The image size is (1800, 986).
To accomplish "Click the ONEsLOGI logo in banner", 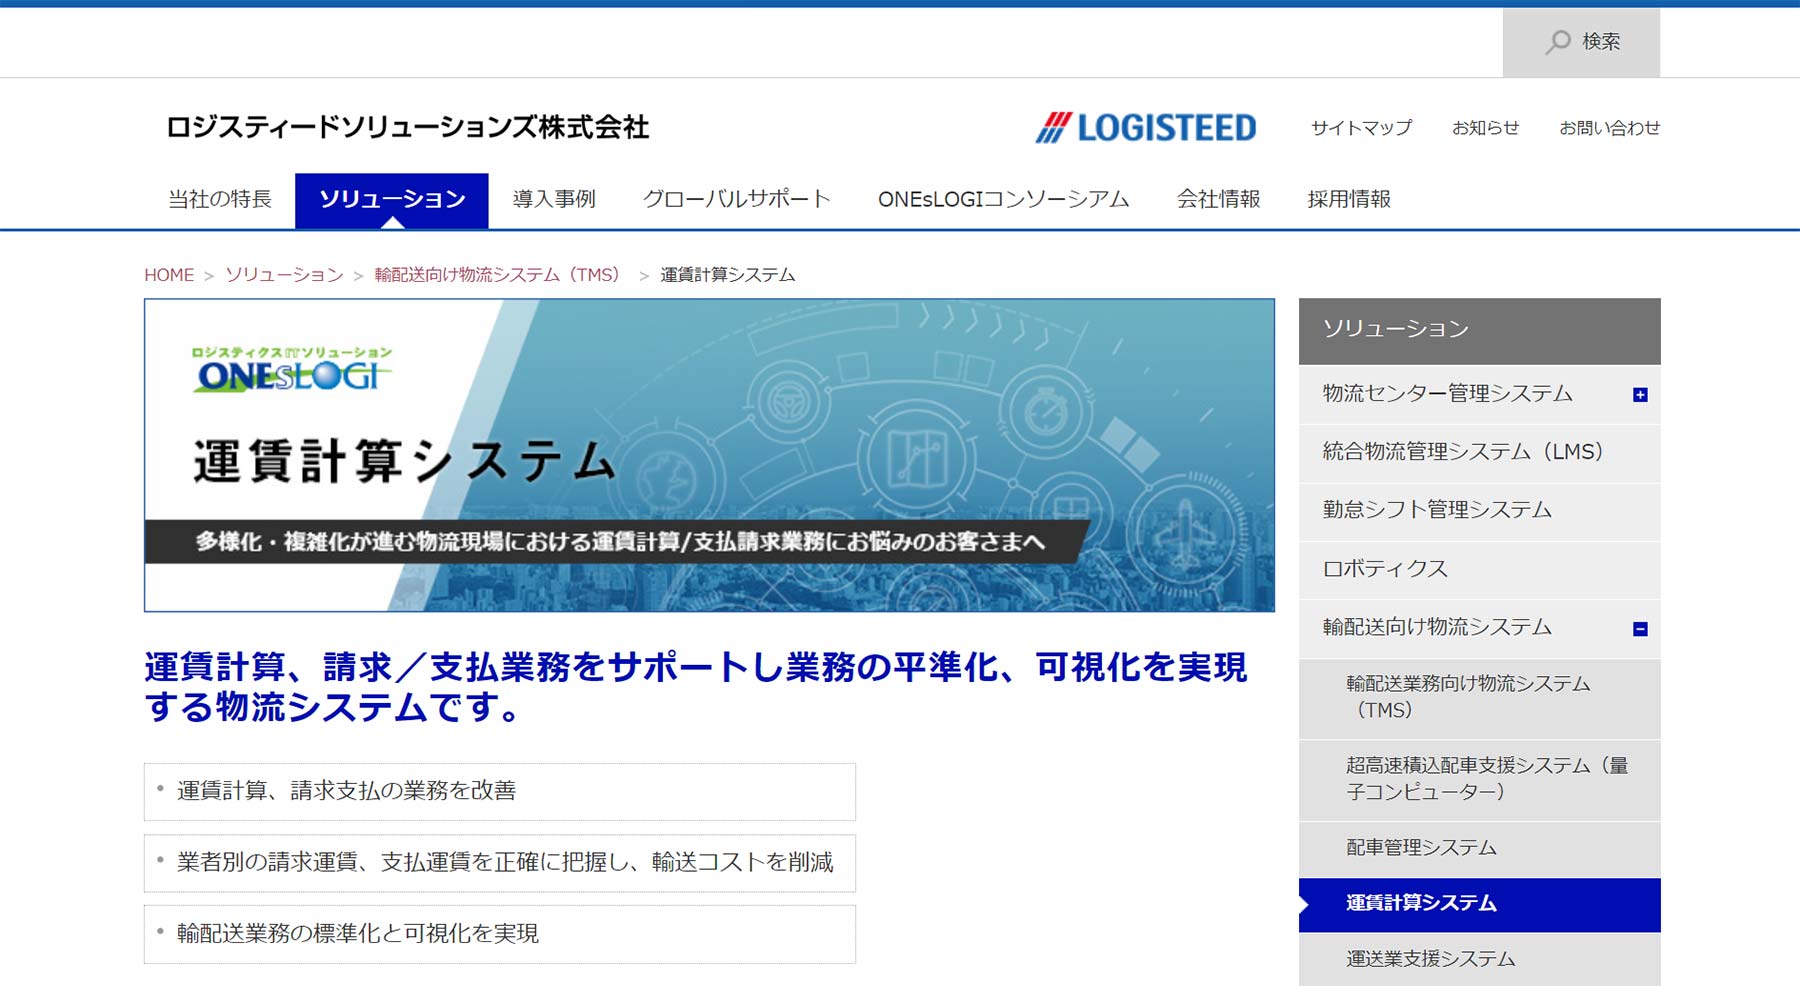I will pyautogui.click(x=292, y=369).
